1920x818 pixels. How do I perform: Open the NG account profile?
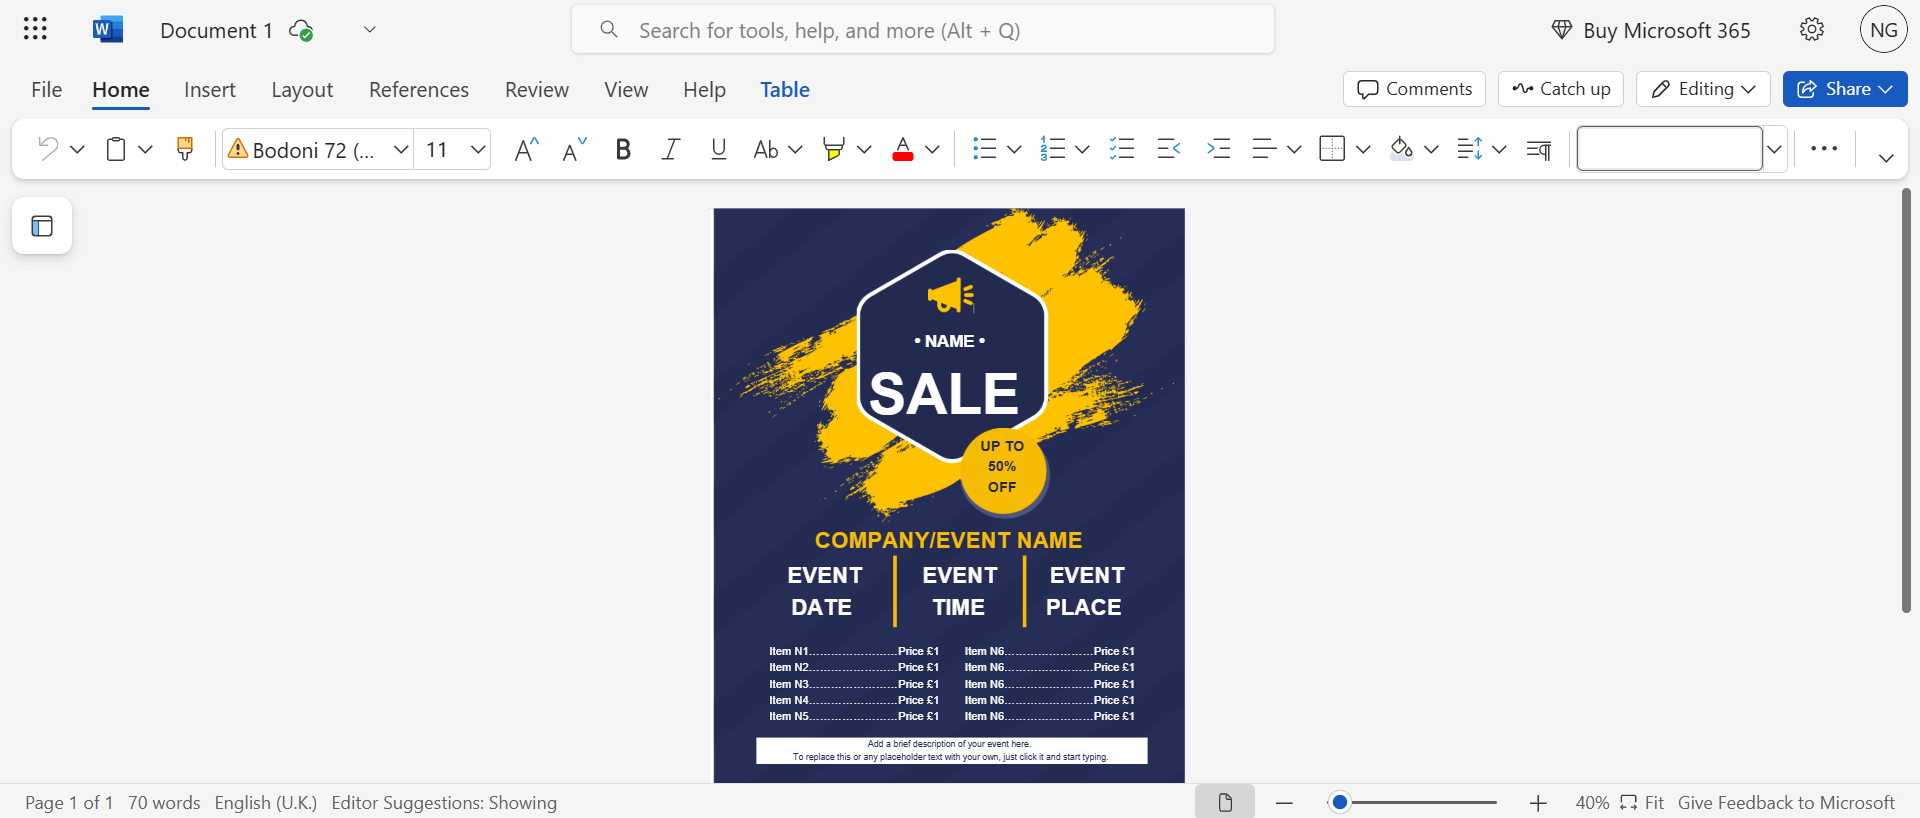pos(1884,30)
